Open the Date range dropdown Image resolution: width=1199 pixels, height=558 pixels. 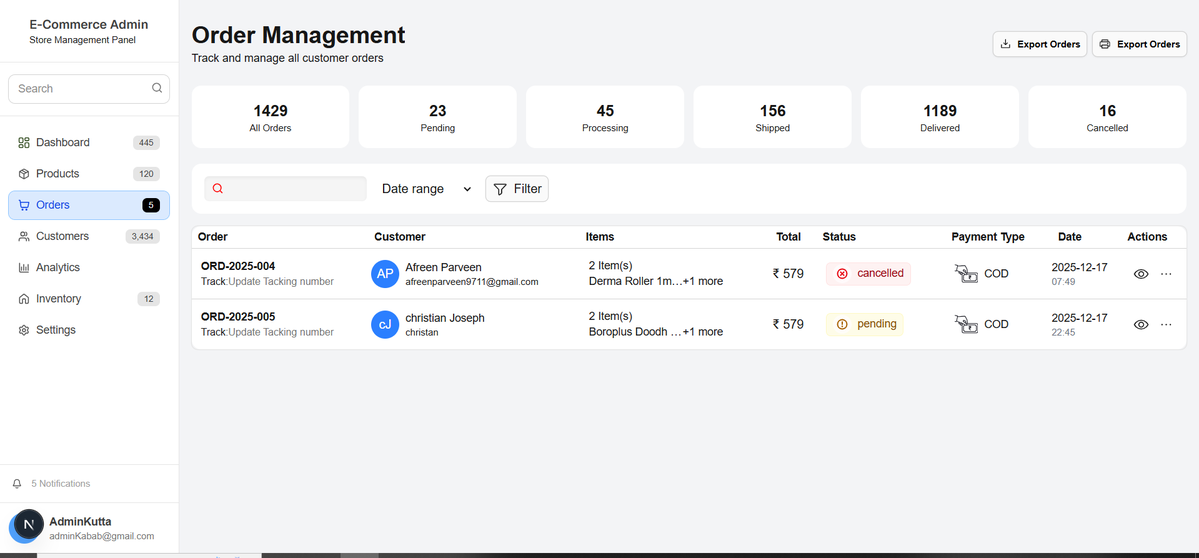tap(427, 189)
